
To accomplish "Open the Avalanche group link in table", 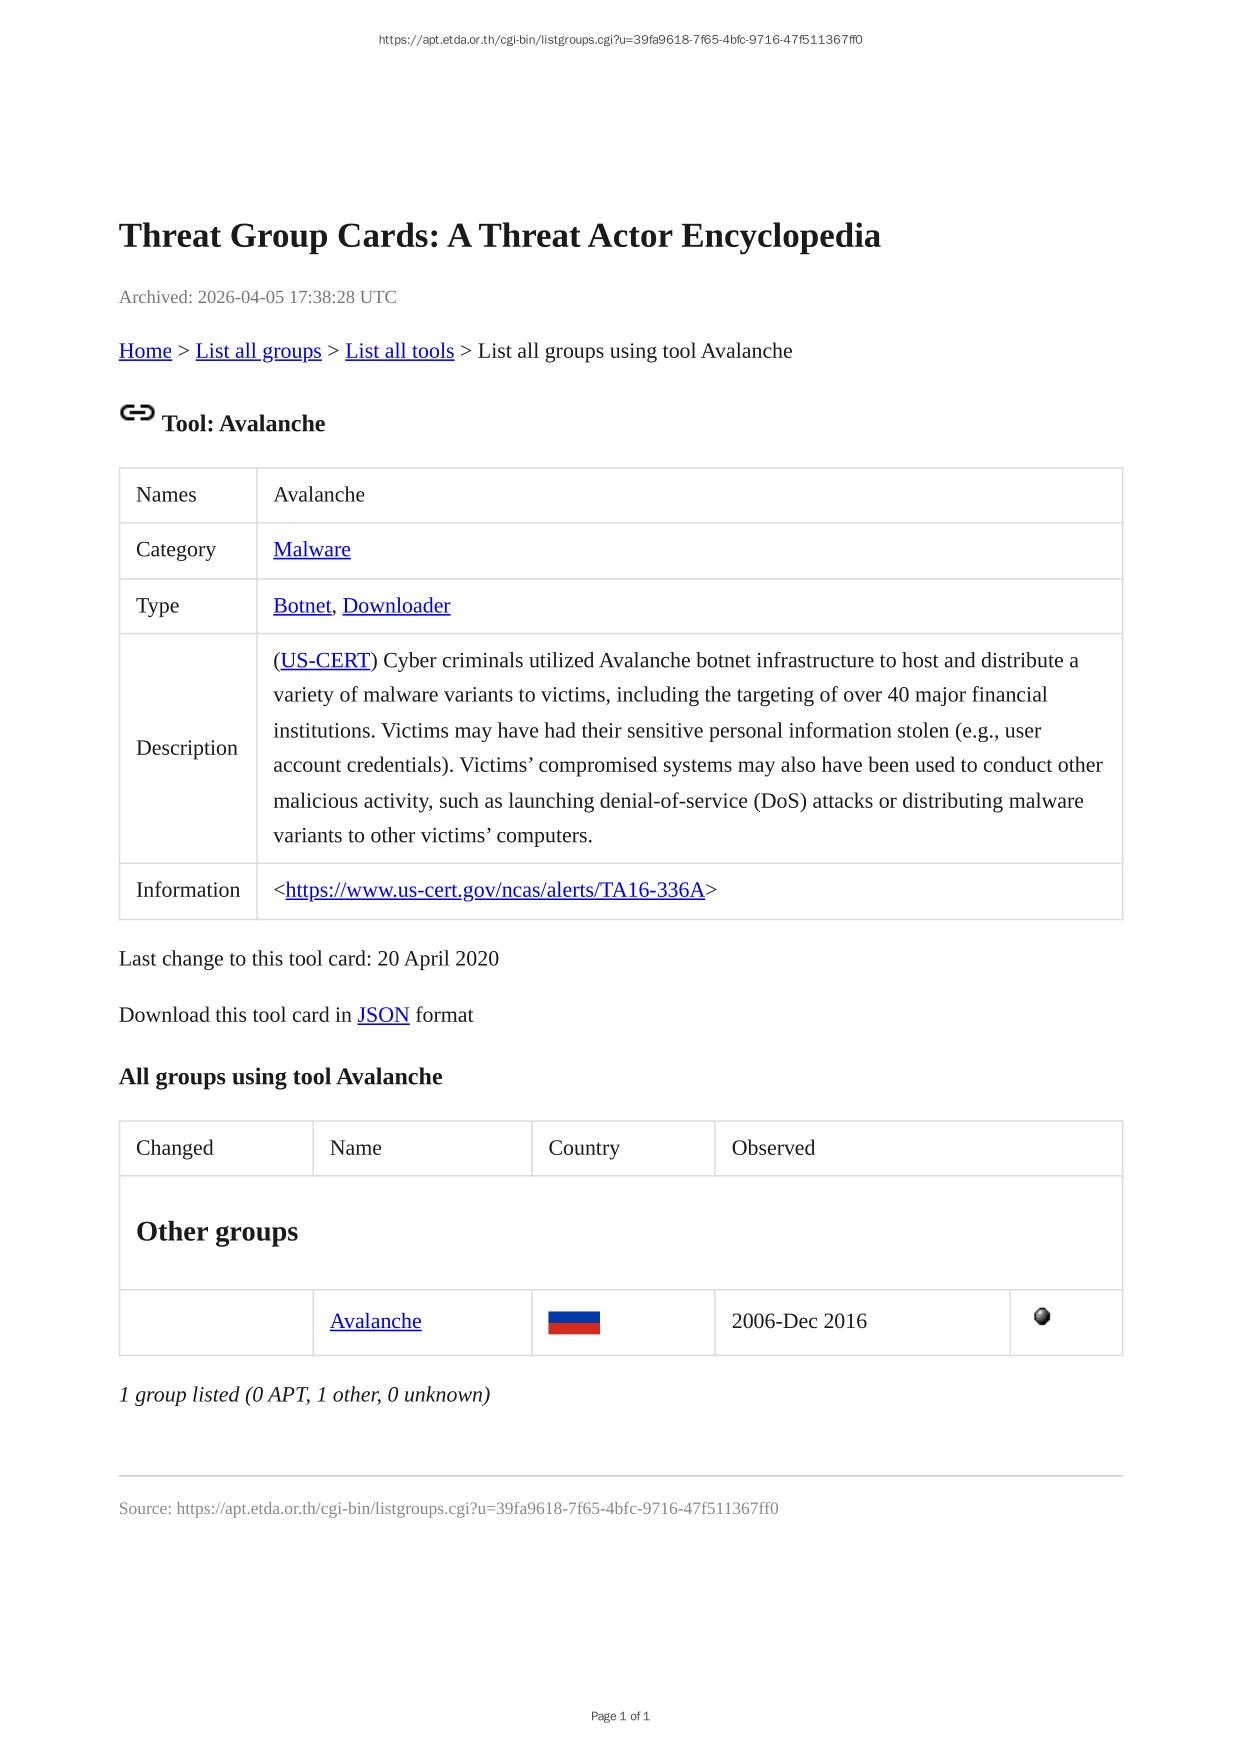I will (x=375, y=1321).
